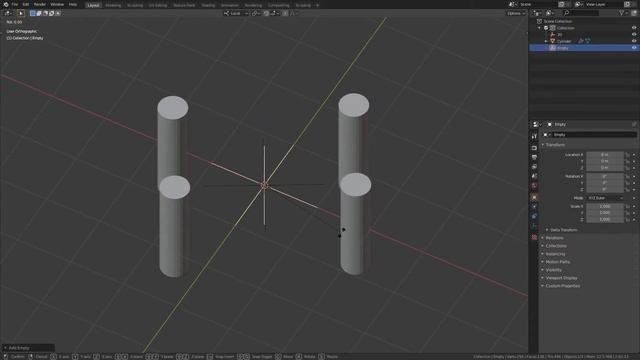The image size is (640, 360).
Task: Switch to the Modeling workspace tab
Action: pos(113,5)
